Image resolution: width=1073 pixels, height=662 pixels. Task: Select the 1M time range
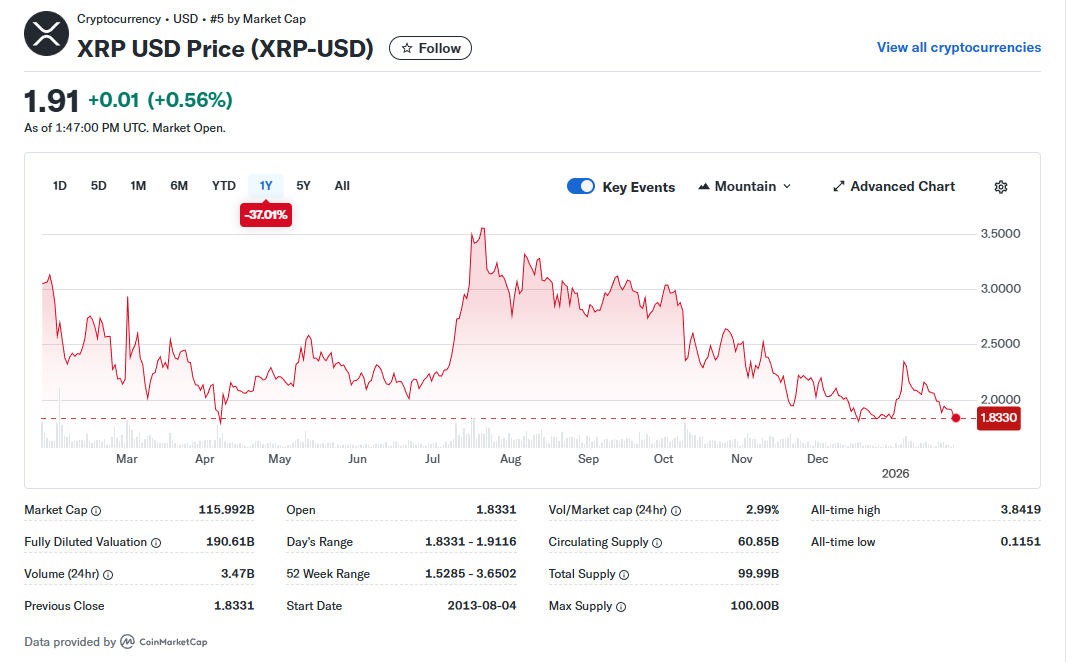point(138,186)
